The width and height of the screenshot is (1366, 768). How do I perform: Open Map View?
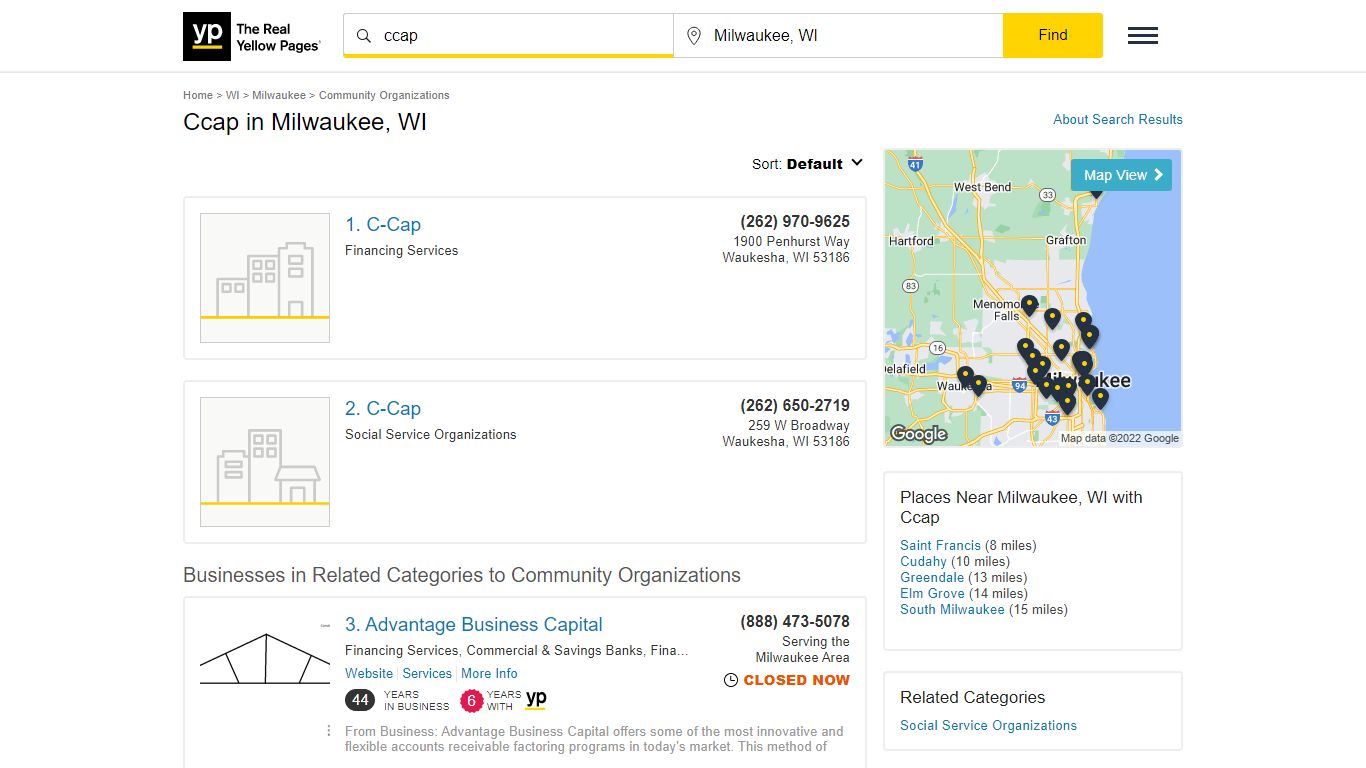(x=1121, y=175)
